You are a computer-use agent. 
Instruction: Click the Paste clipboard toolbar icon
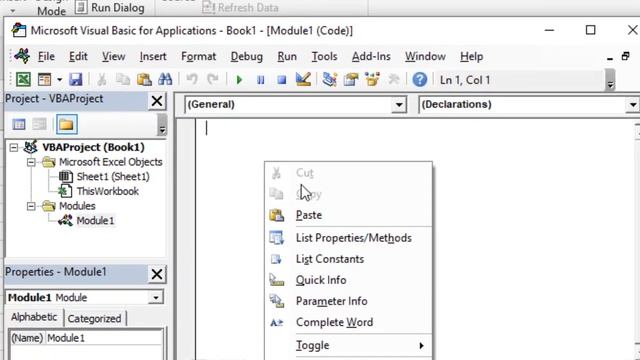click(144, 79)
